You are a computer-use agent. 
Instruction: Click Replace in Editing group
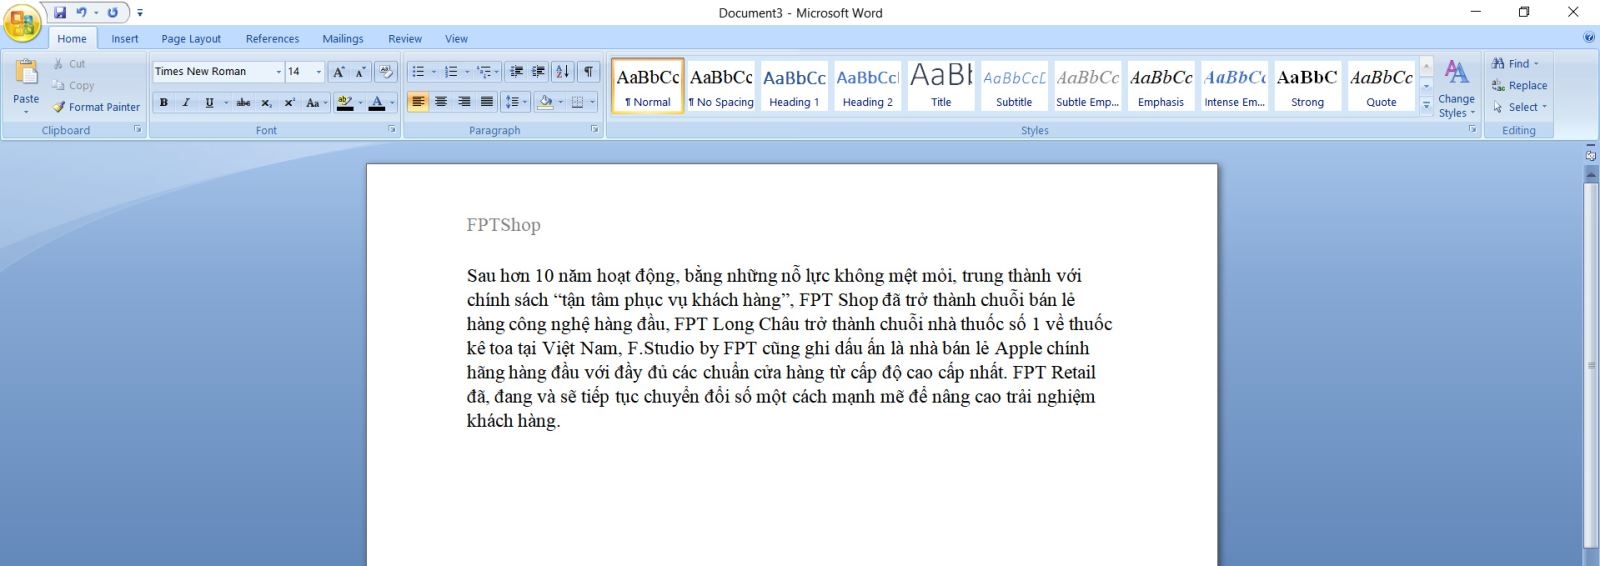[1519, 86]
